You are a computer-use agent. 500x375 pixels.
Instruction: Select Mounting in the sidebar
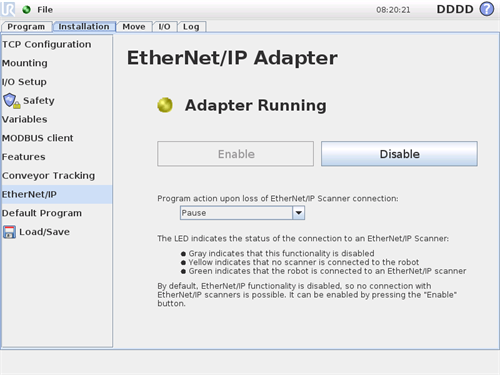point(57,63)
